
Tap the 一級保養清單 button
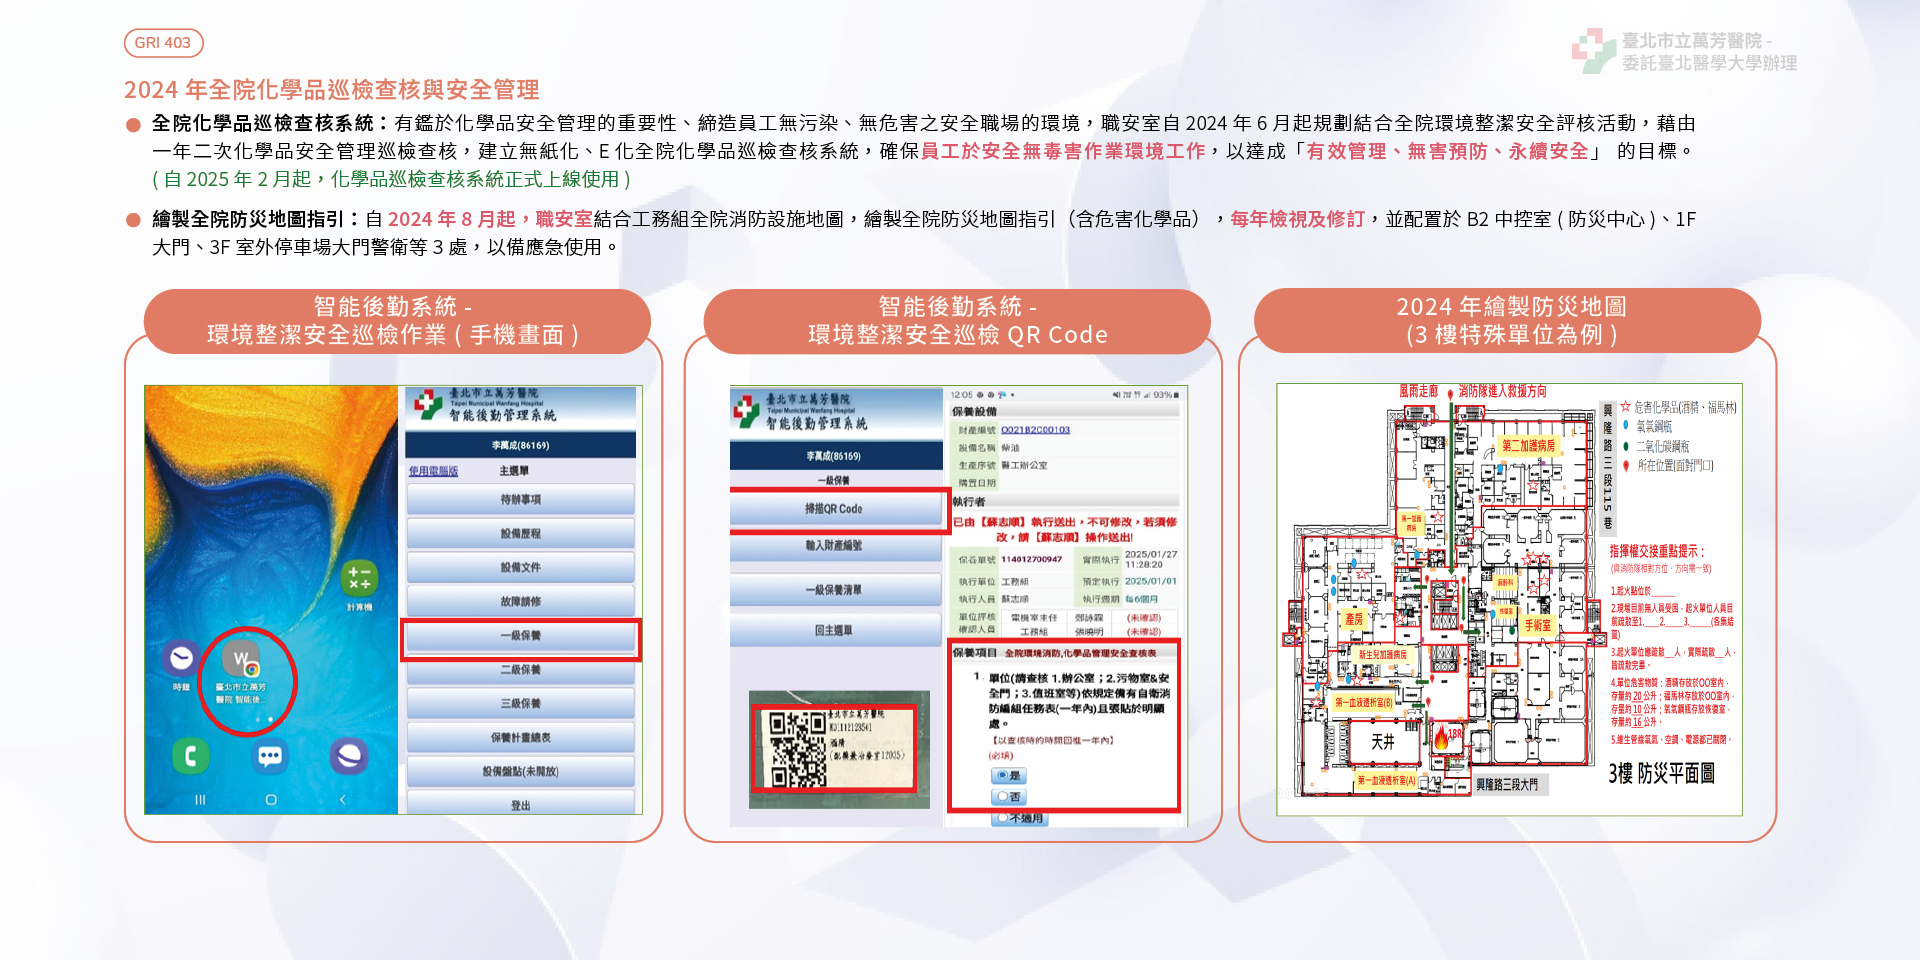pyautogui.click(x=836, y=590)
